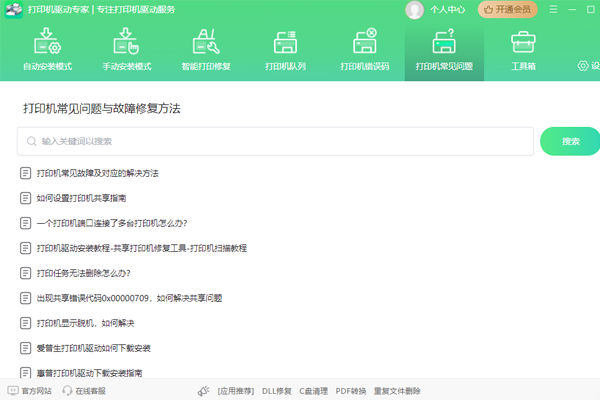Open 智能打印修复 tool
The height and width of the screenshot is (400, 600).
(x=205, y=50)
